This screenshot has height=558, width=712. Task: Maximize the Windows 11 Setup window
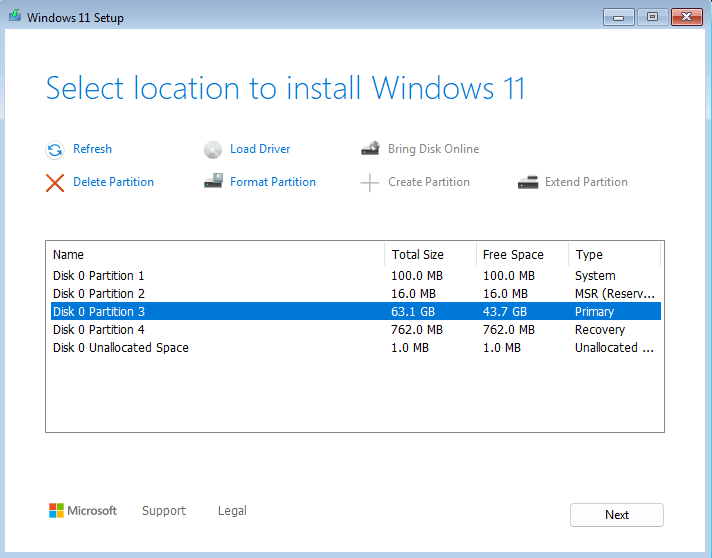click(652, 17)
